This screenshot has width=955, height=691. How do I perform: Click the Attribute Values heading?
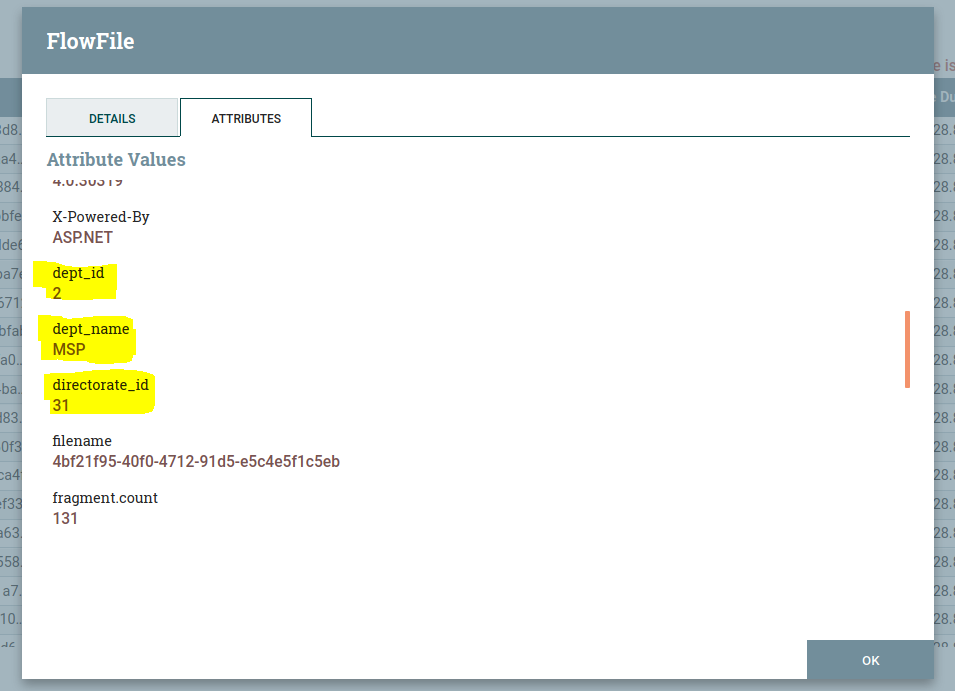pos(116,159)
